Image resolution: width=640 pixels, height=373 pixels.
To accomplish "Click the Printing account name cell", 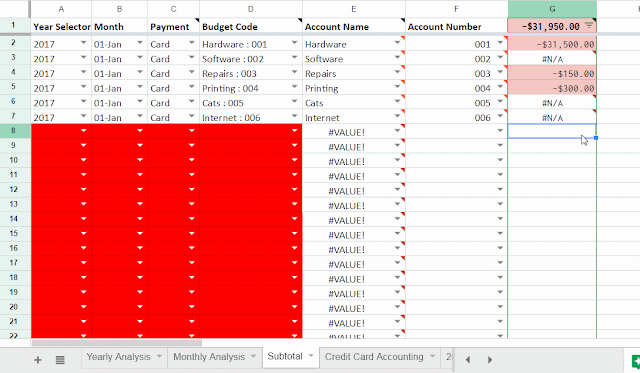I will (353, 88).
